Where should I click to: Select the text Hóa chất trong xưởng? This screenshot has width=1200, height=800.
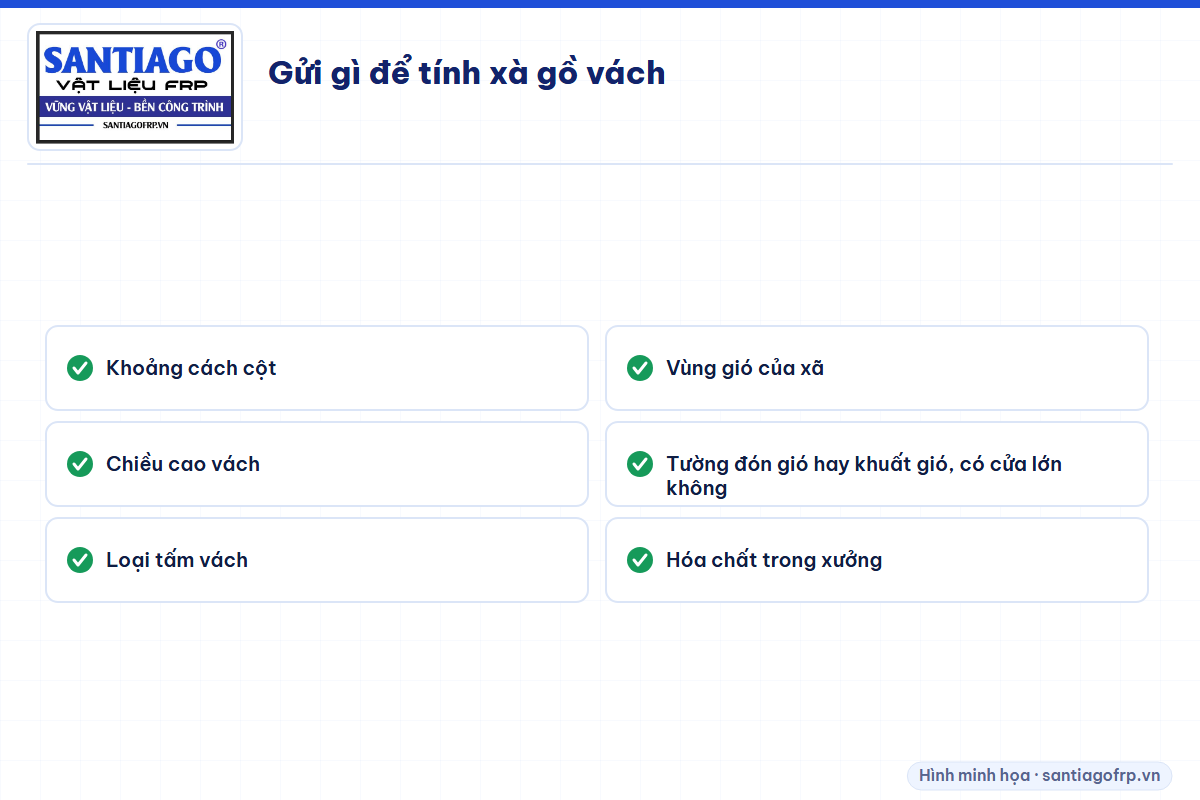tap(774, 560)
